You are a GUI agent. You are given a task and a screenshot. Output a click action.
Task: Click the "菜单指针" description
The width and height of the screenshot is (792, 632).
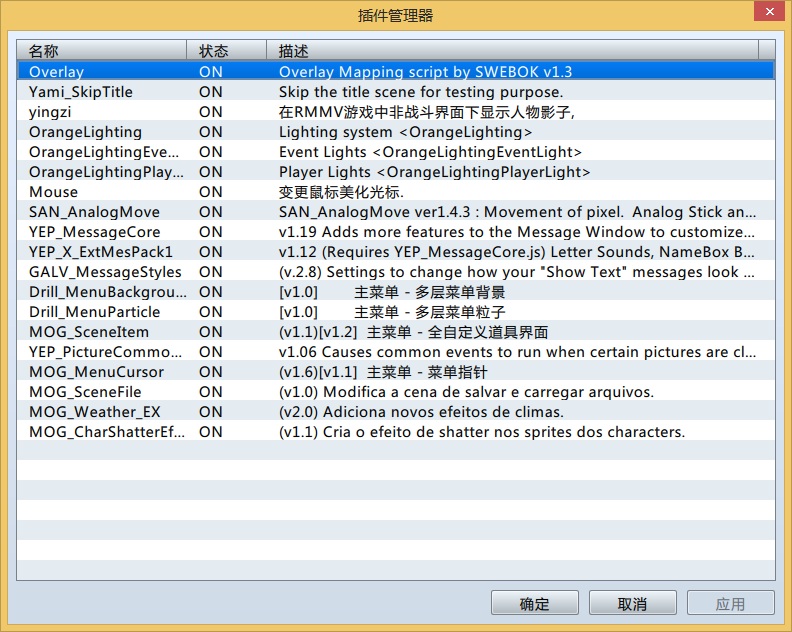coord(383,372)
